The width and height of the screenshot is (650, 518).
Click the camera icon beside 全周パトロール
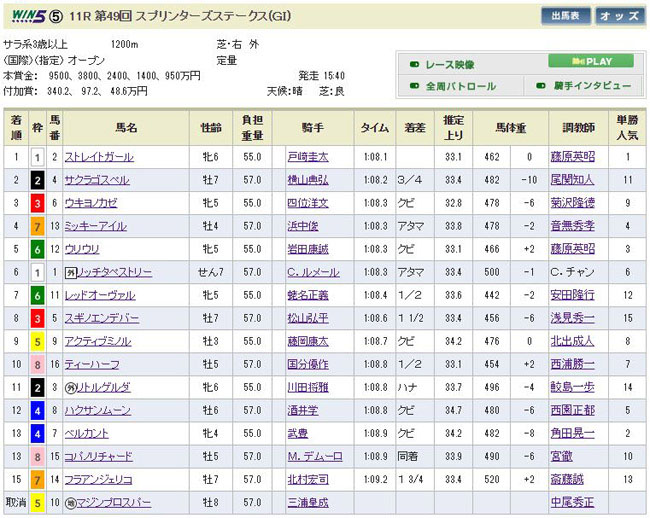pyautogui.click(x=414, y=86)
